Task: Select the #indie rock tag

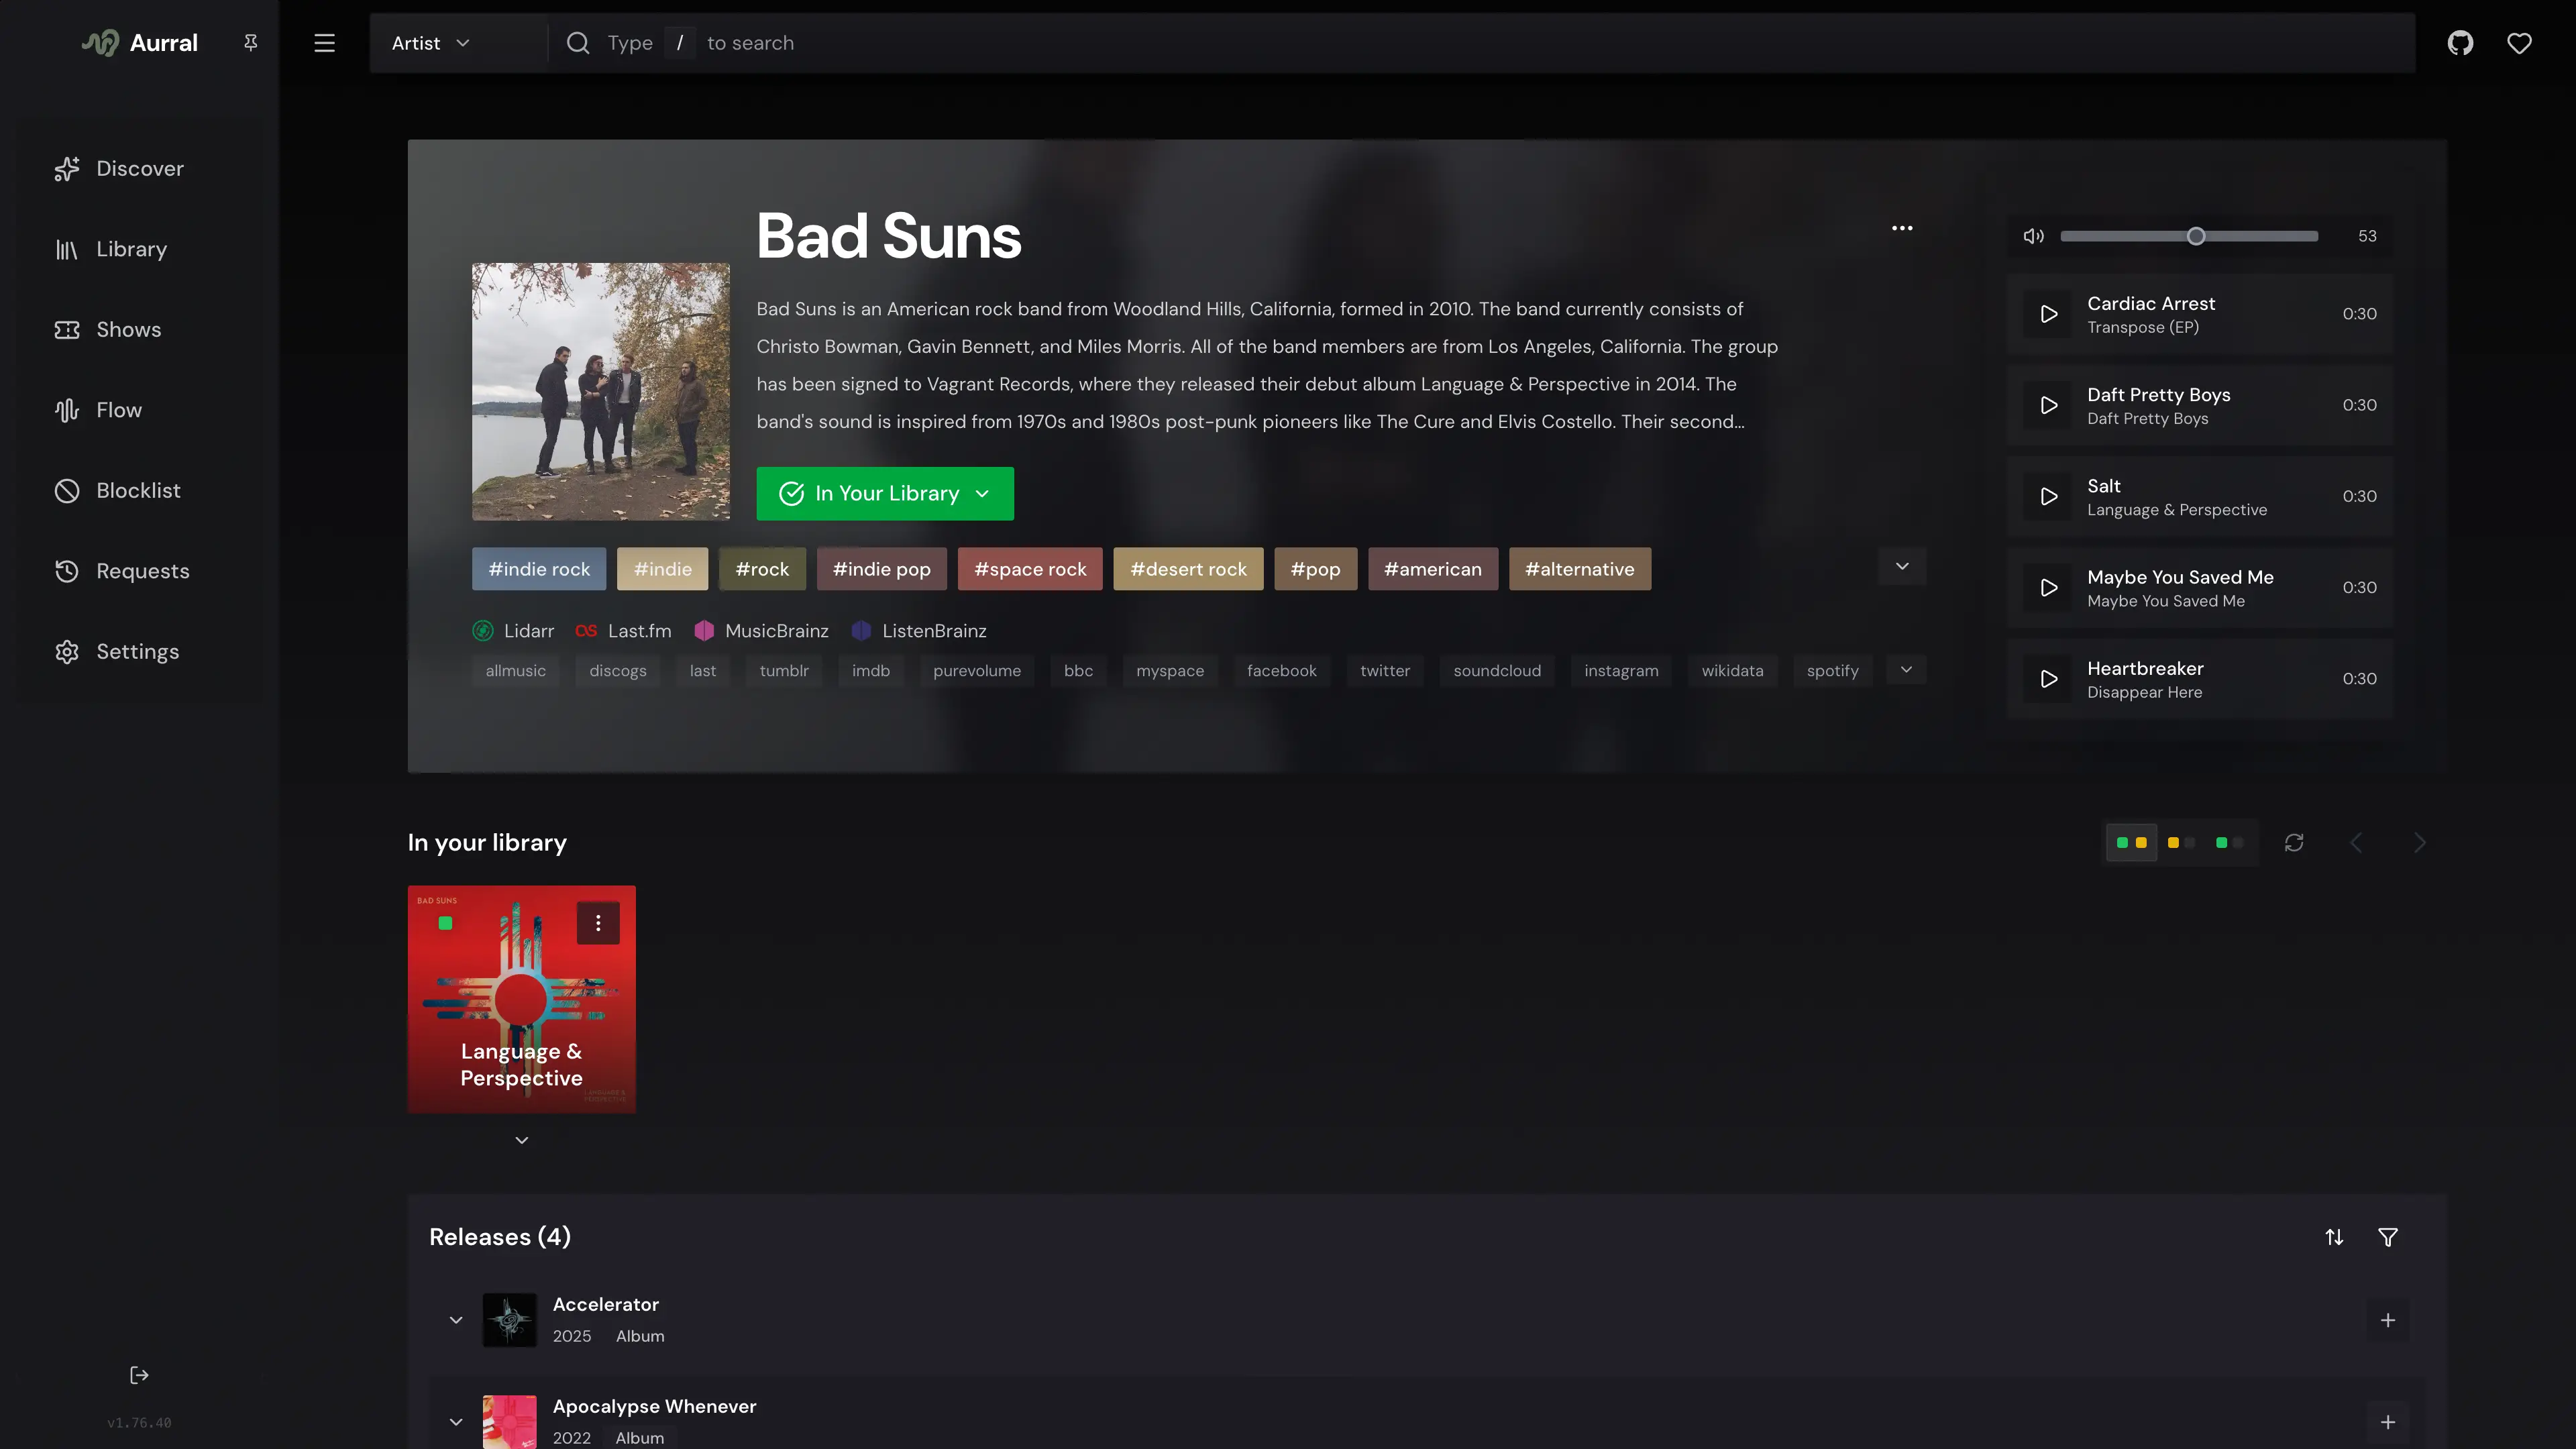Action: [539, 569]
